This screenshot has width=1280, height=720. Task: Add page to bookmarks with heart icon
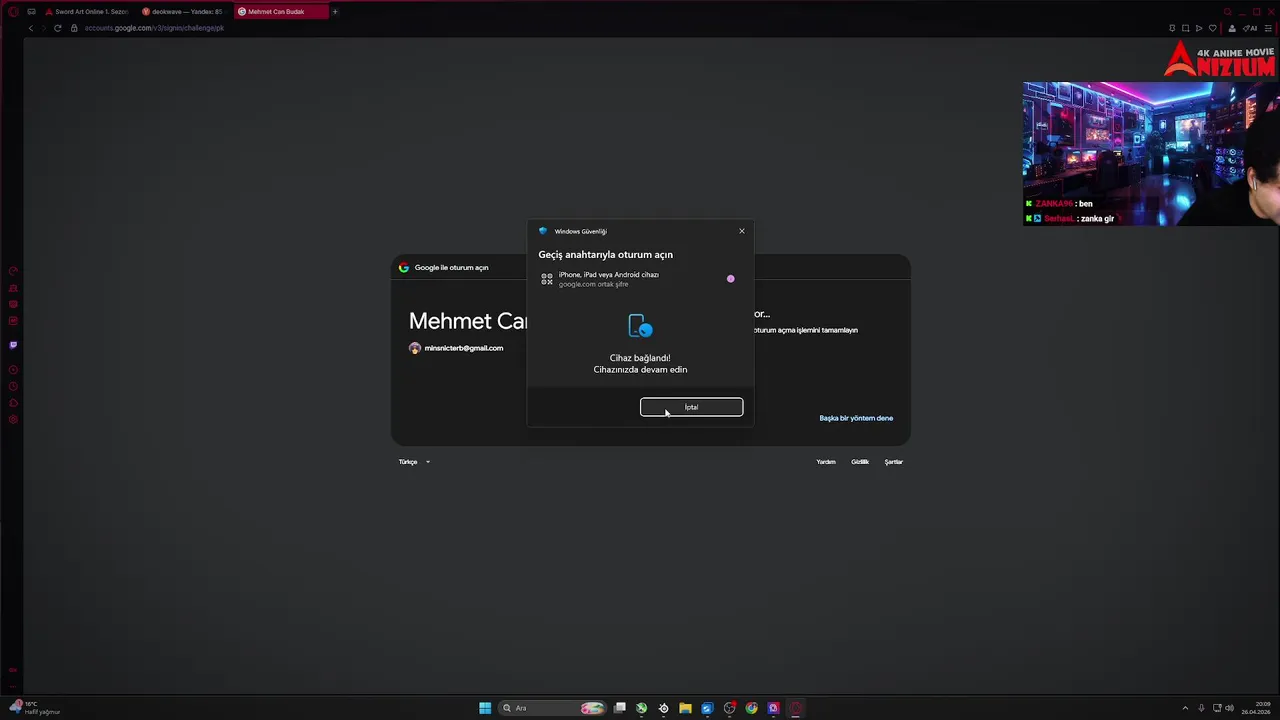(x=1213, y=28)
